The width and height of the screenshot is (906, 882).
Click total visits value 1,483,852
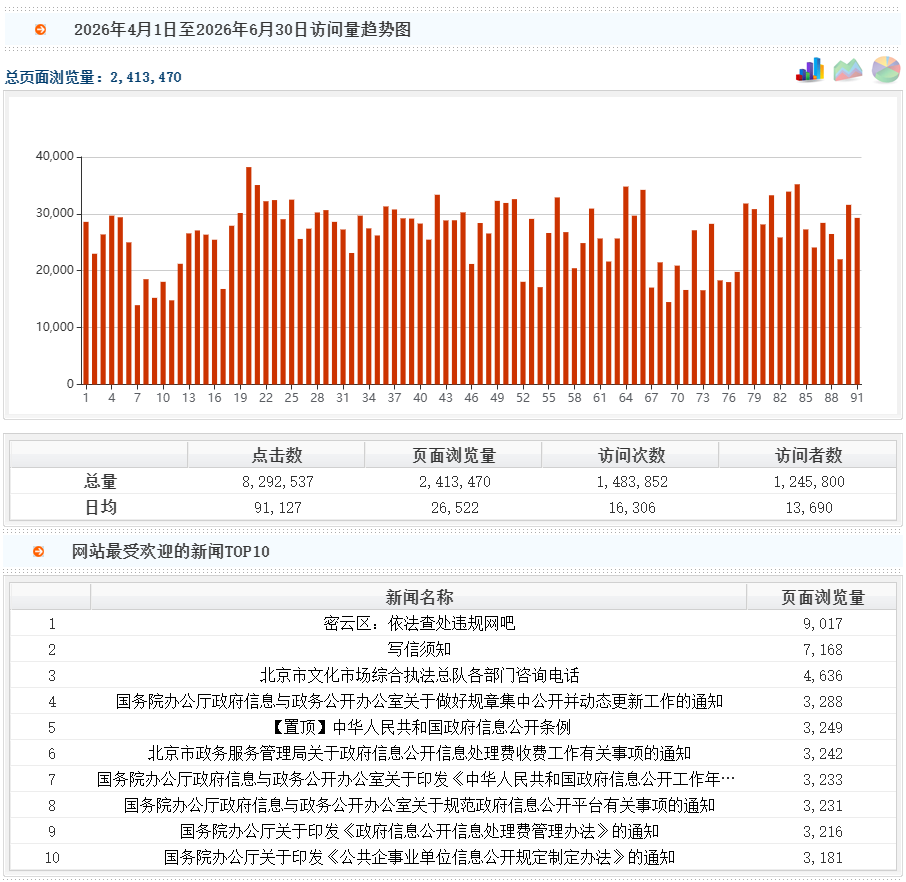[632, 481]
